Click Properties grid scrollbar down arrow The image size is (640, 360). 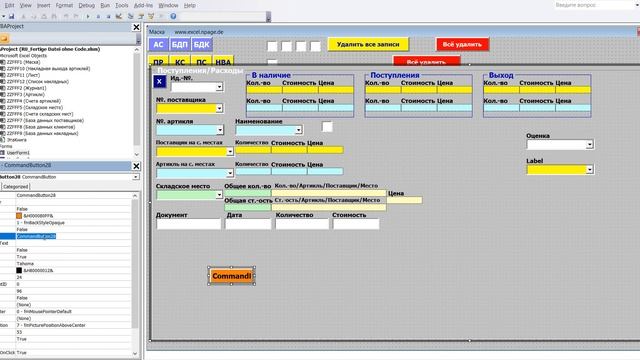coord(135,353)
